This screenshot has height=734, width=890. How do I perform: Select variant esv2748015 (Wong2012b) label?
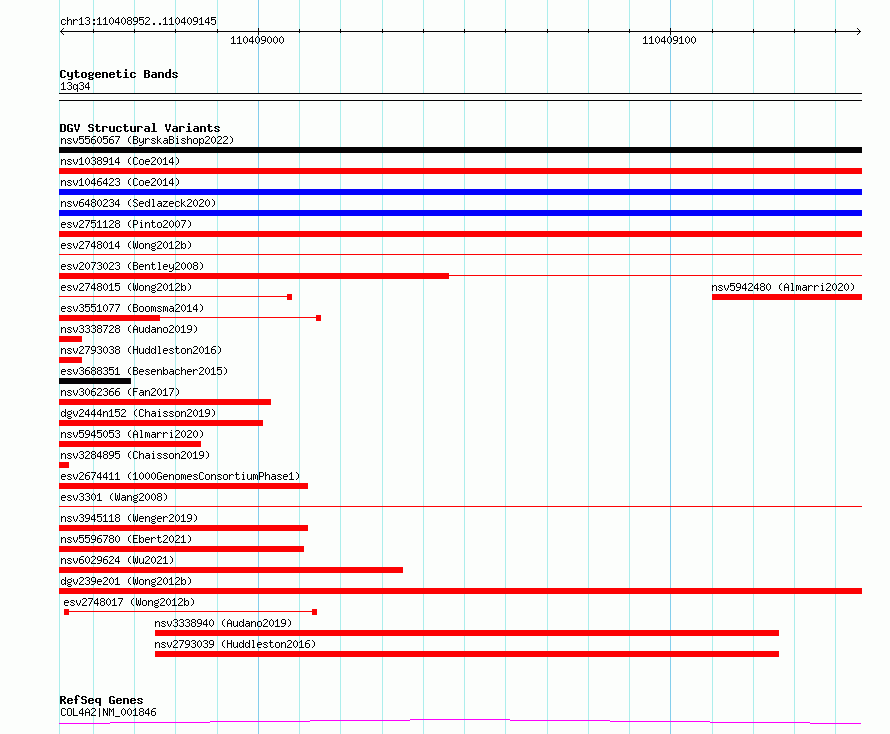coord(126,287)
